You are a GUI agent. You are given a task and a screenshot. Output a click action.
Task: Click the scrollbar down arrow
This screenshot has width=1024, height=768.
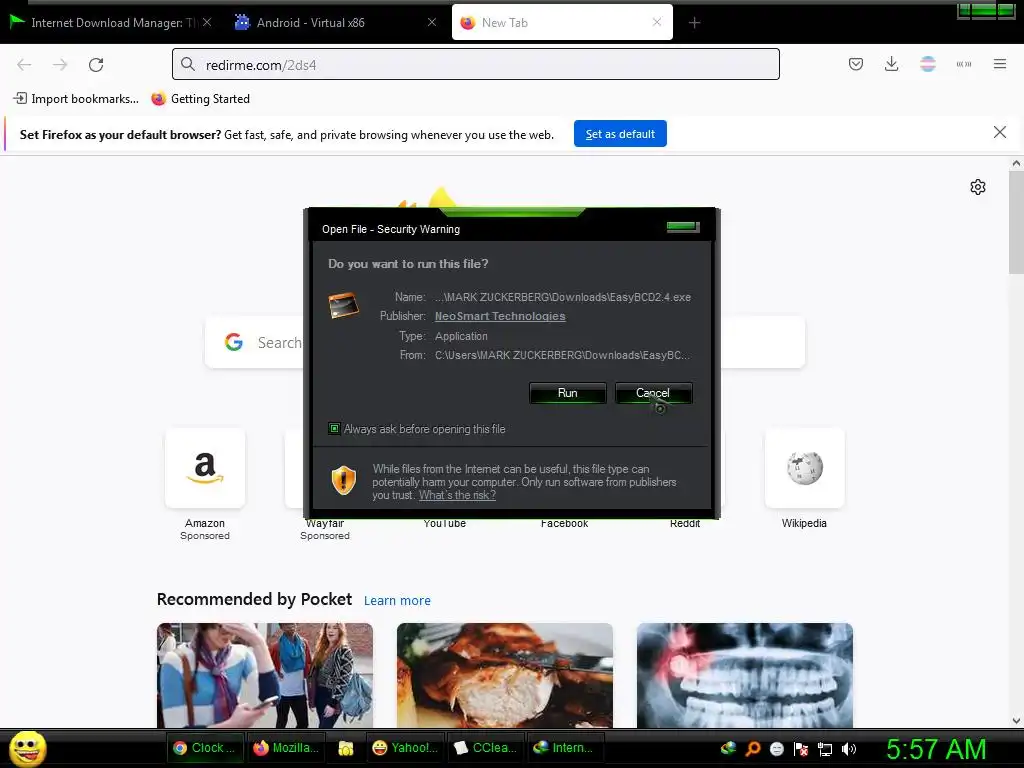click(1016, 720)
